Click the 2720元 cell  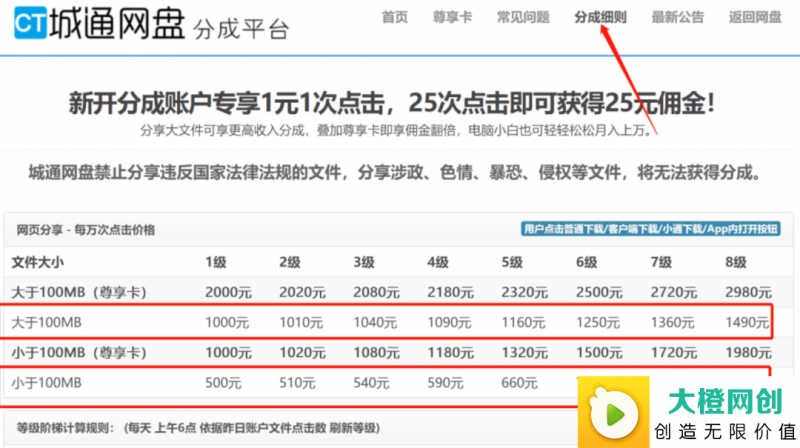(x=673, y=292)
